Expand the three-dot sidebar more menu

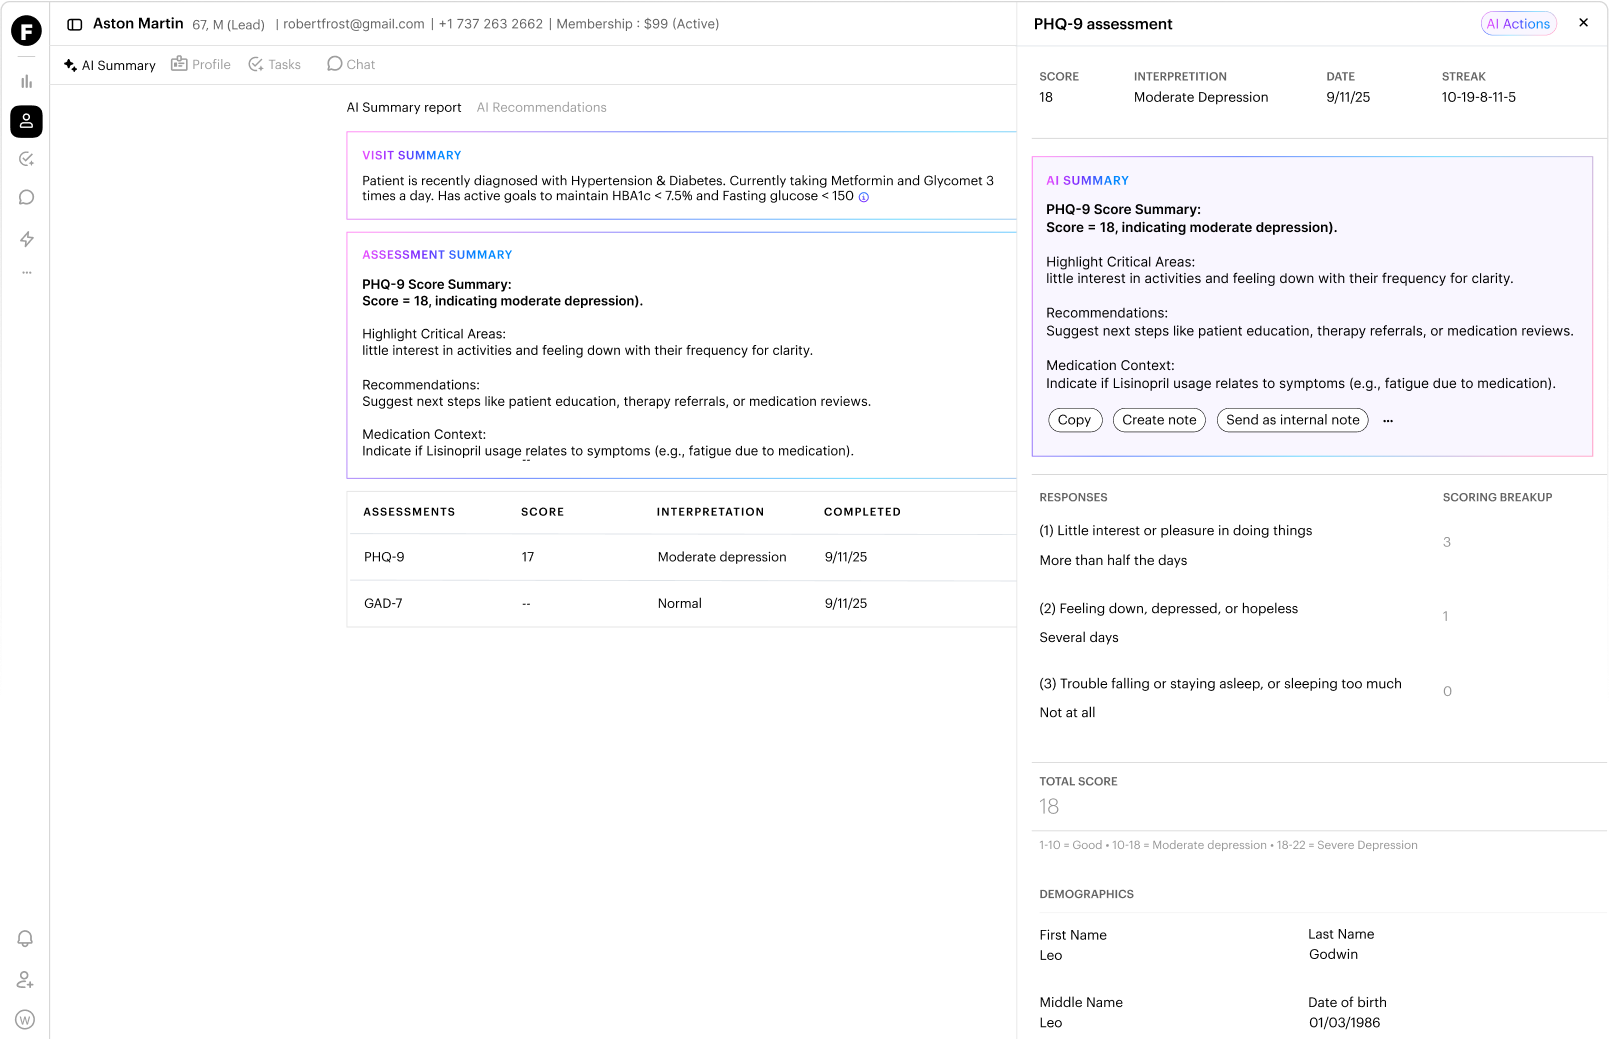tap(26, 272)
